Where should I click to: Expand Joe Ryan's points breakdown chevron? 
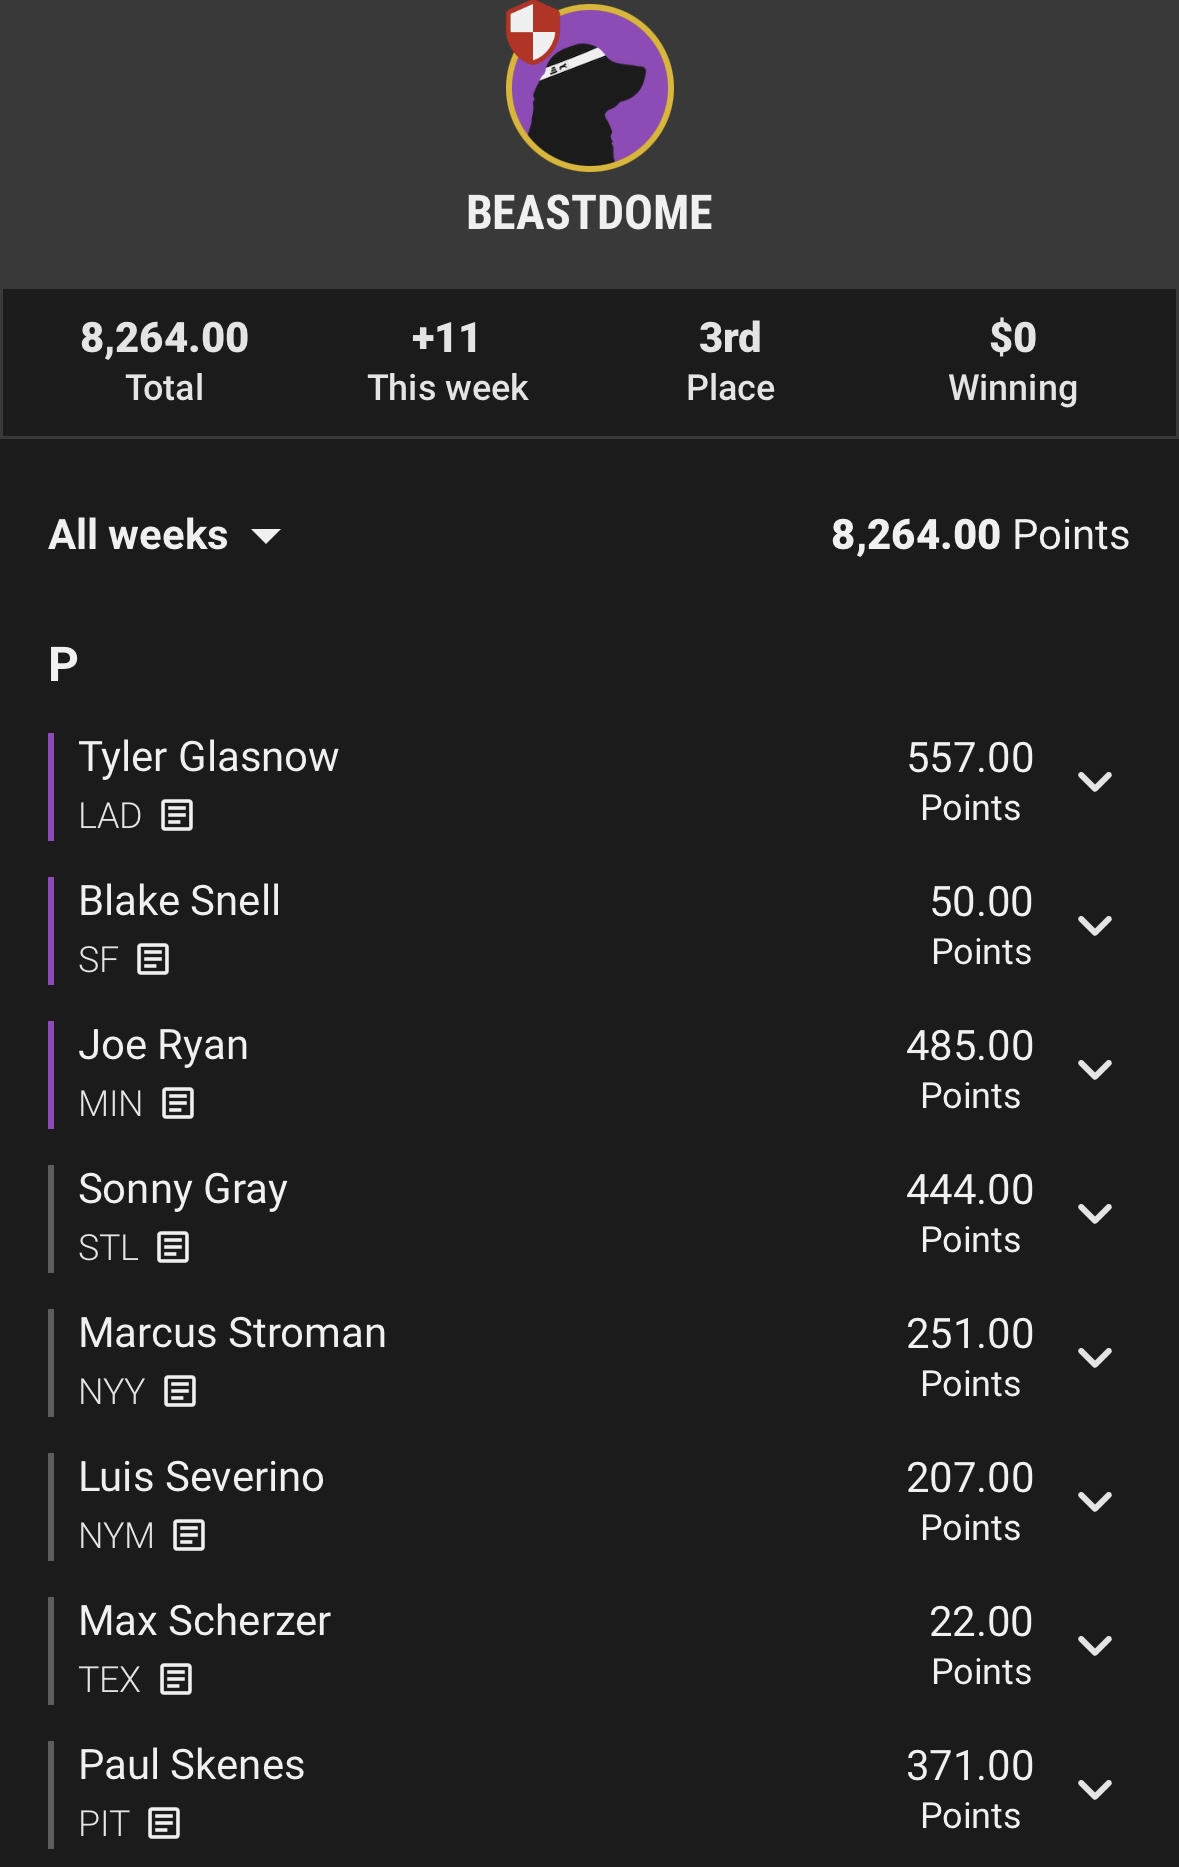pos(1095,1070)
